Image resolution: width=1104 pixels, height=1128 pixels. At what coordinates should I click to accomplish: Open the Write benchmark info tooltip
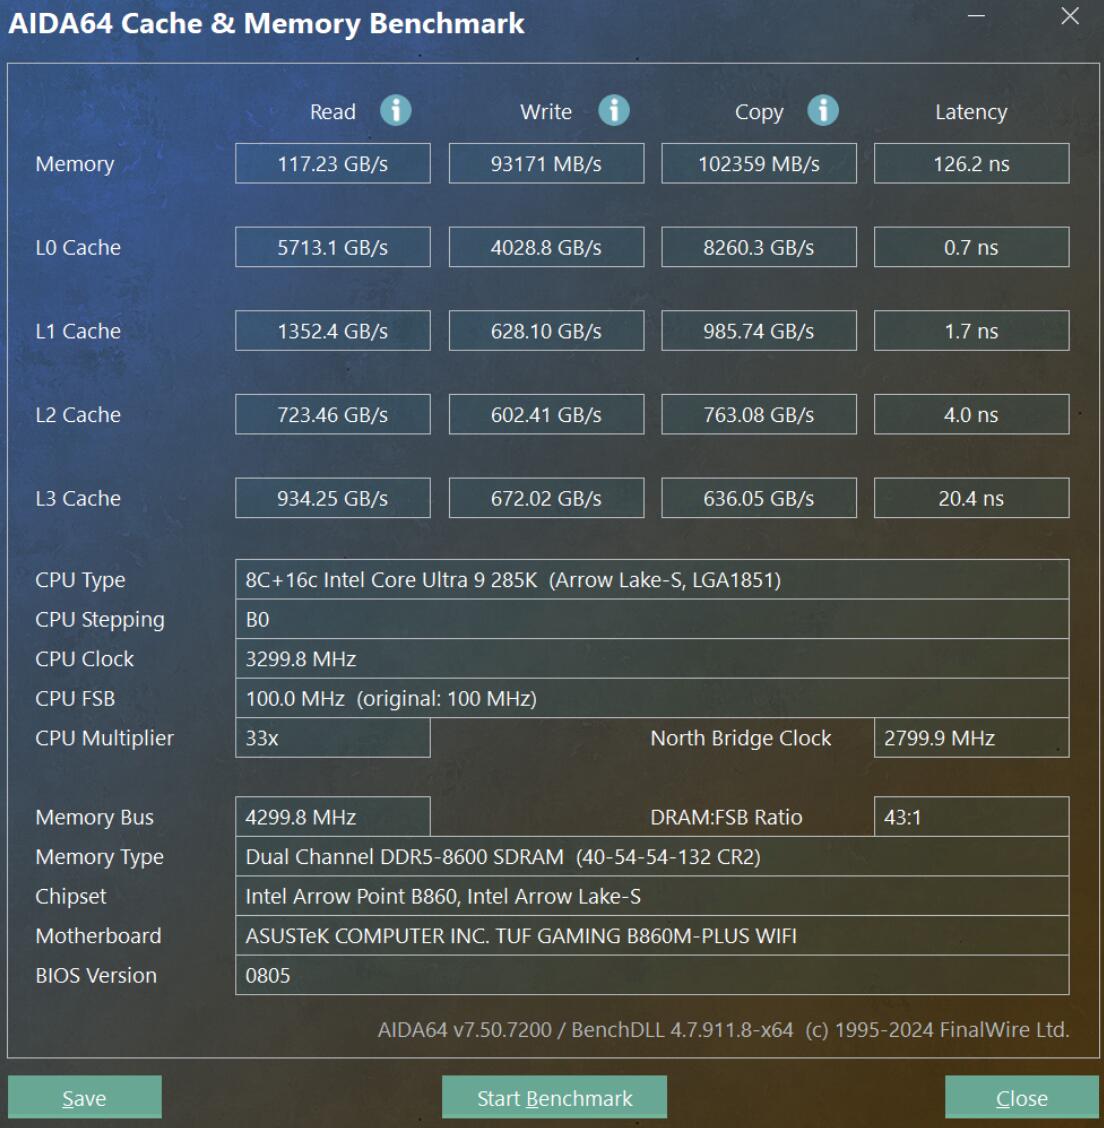point(615,111)
